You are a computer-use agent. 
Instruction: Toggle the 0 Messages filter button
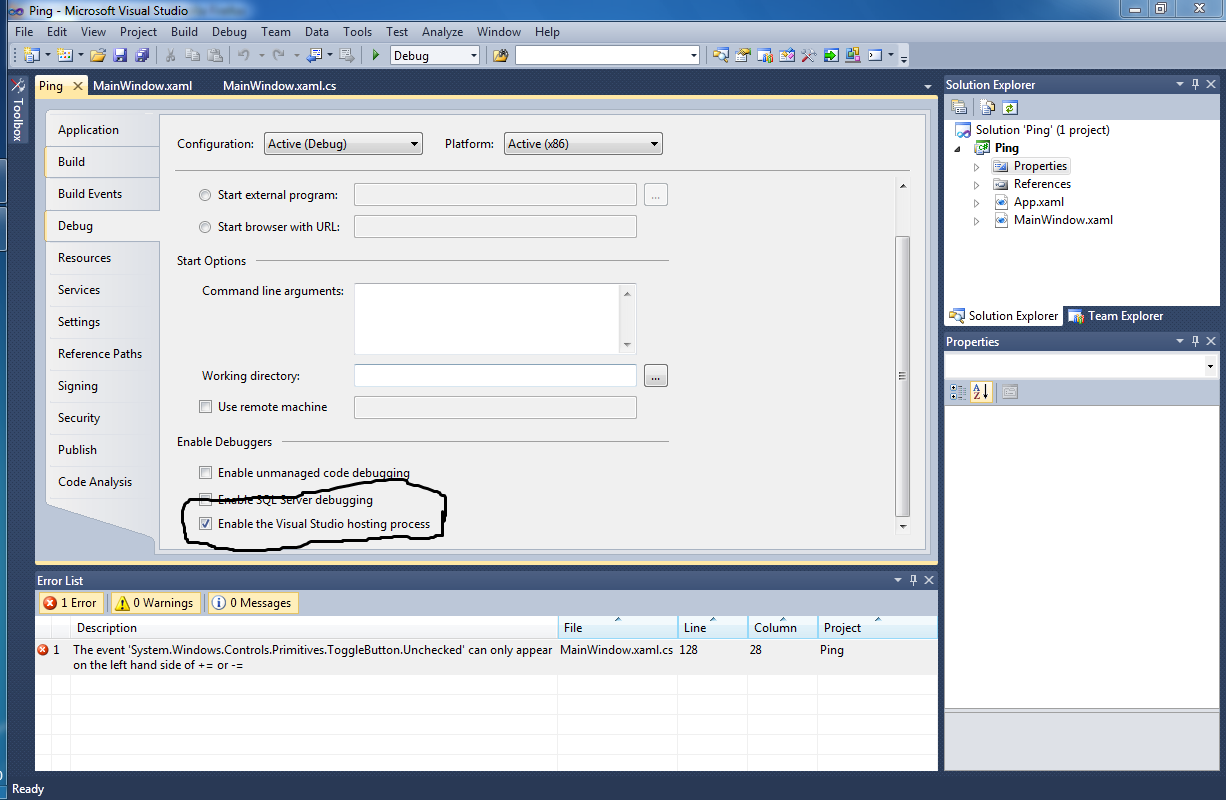252,603
